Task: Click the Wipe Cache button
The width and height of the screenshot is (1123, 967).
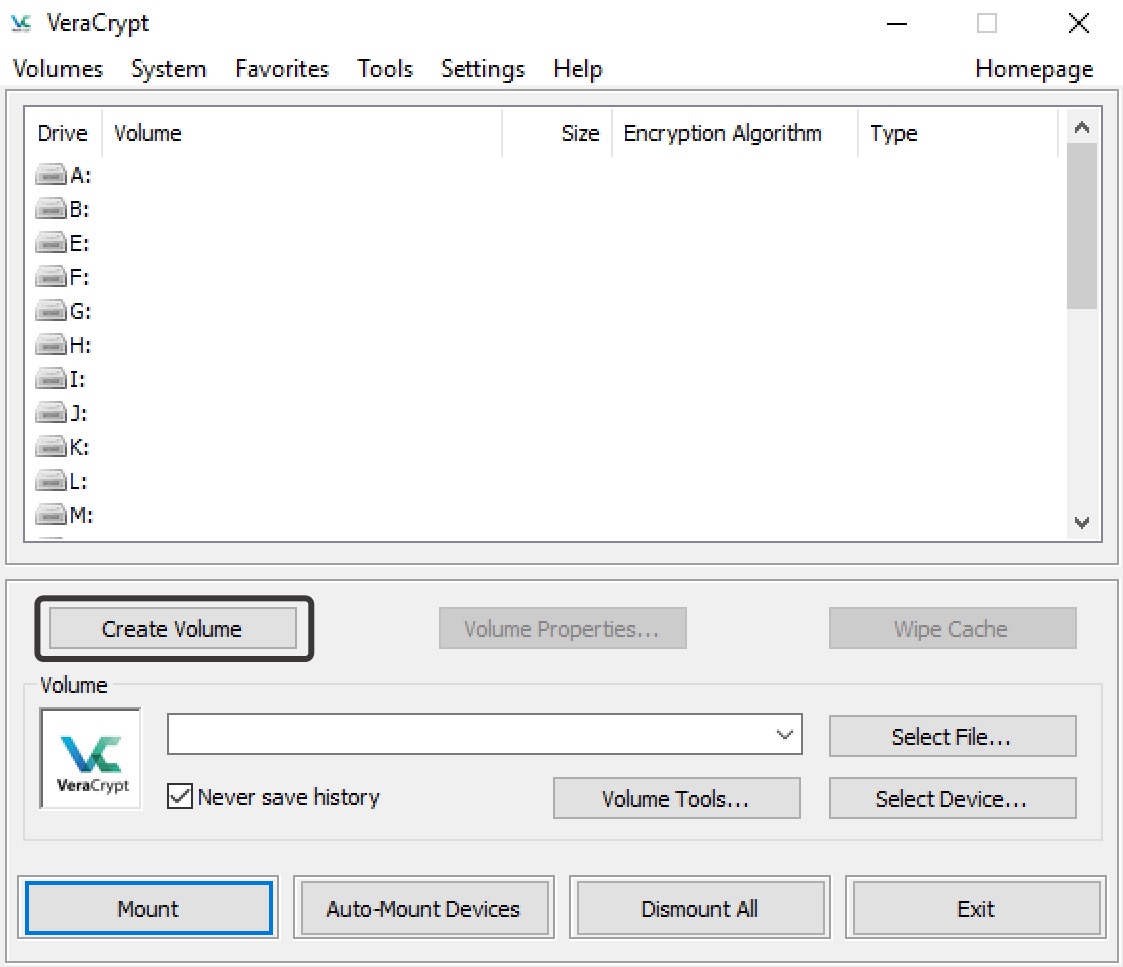Action: coord(952,628)
